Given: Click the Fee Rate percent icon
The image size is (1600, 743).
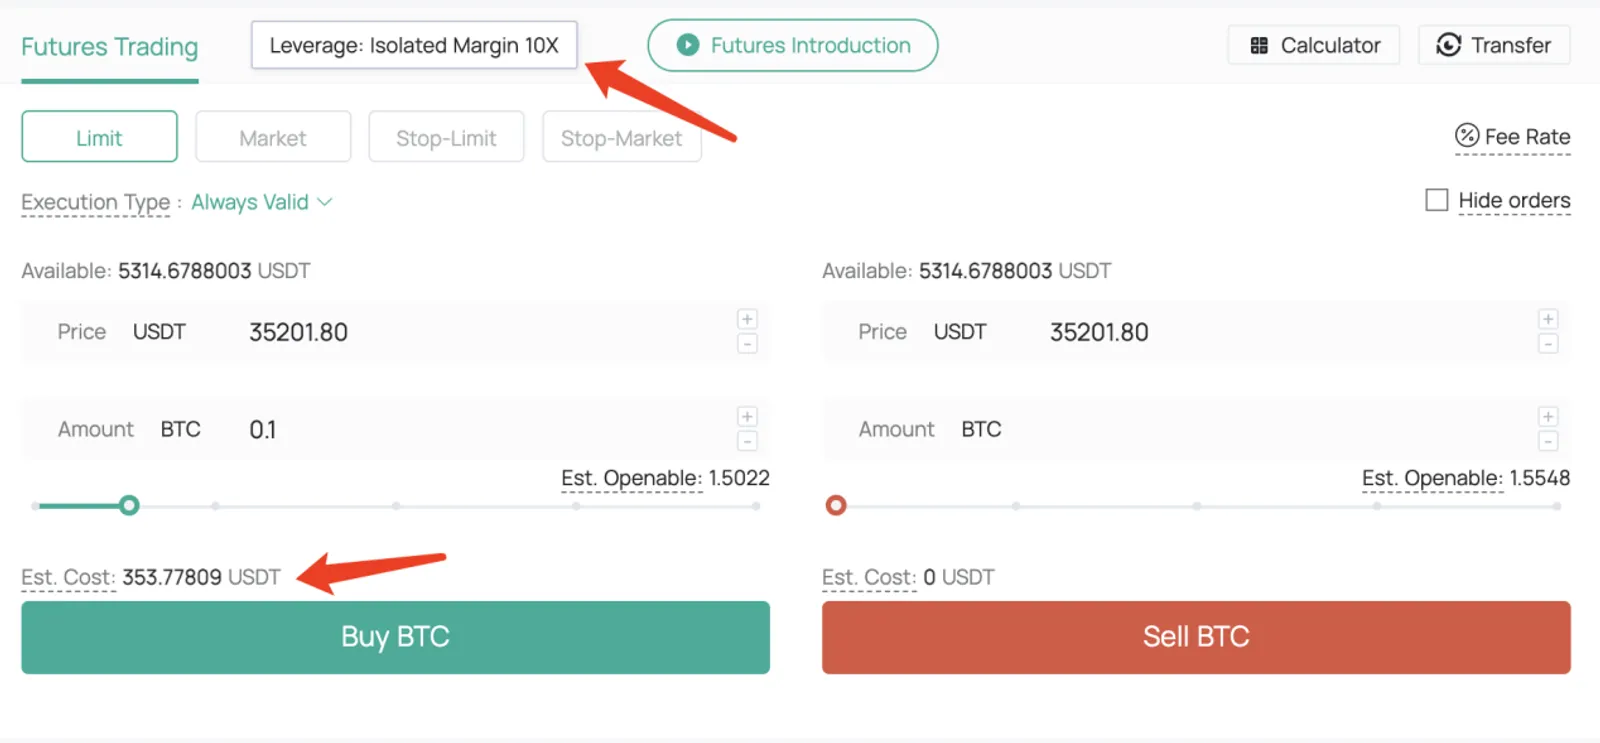Looking at the screenshot, I should tap(1467, 135).
